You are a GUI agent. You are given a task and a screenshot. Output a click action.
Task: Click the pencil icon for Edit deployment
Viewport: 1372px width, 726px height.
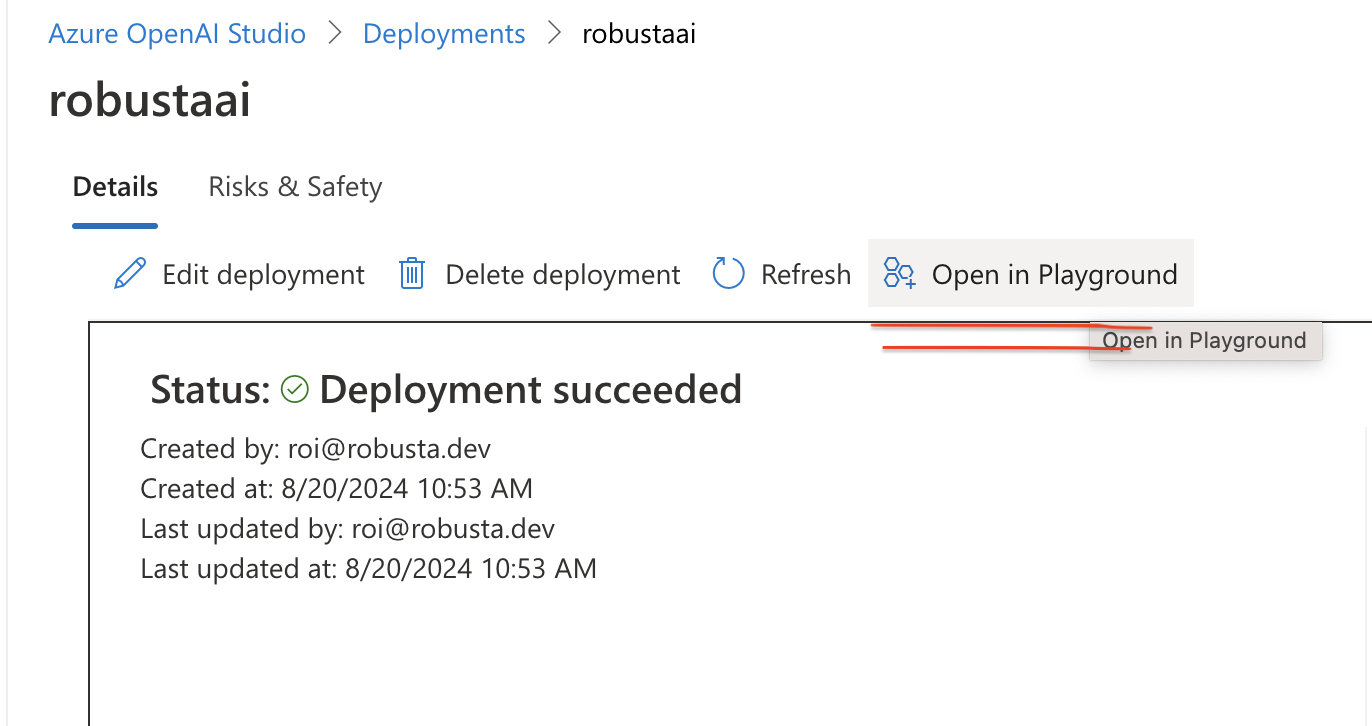click(130, 274)
